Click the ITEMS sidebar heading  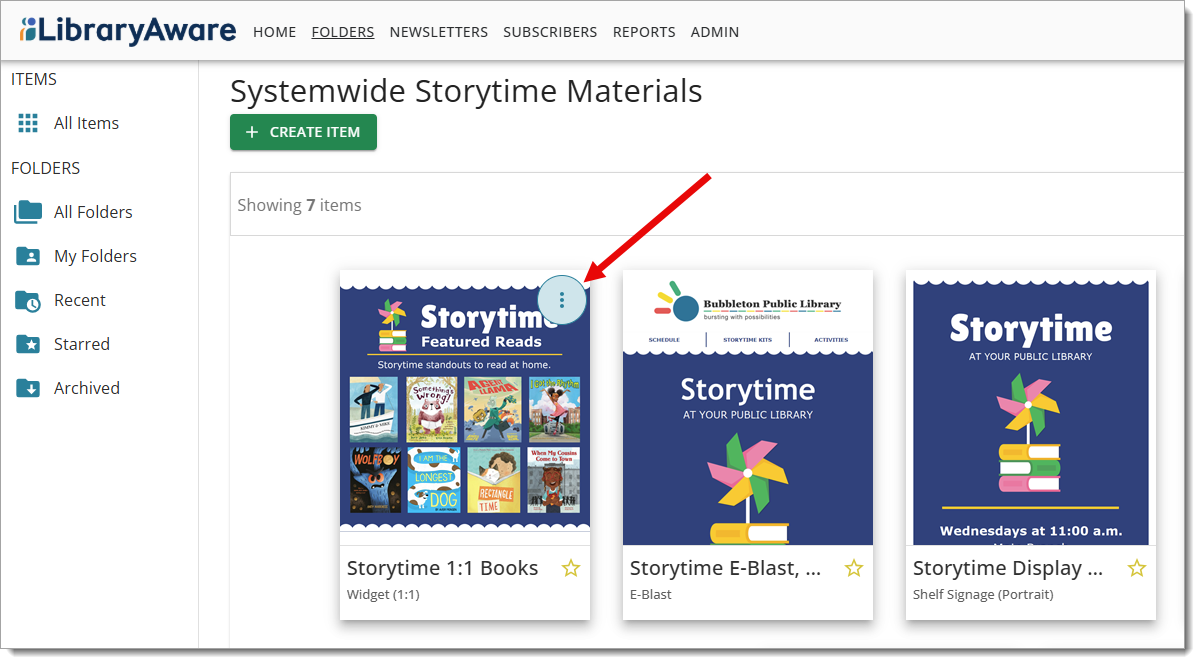[x=34, y=79]
